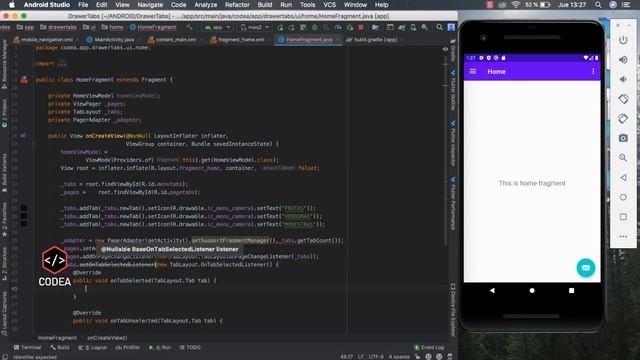Click the Search Everywhere magnifier icon
The image size is (640, 360).
[439, 27]
